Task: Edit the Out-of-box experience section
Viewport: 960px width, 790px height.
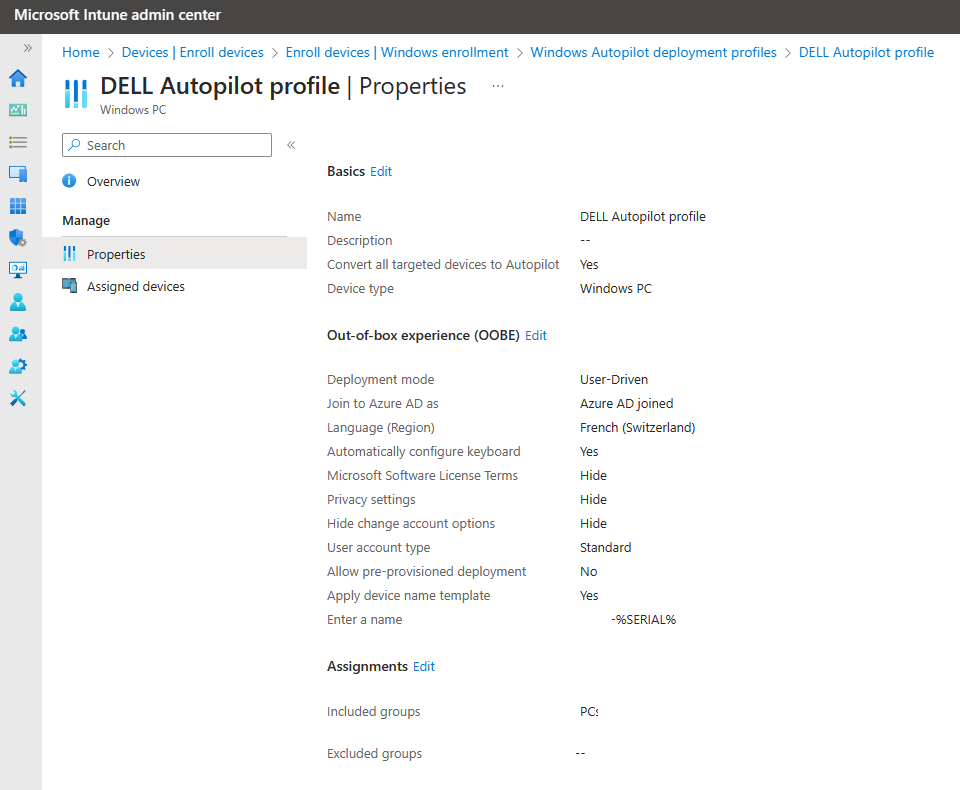Action: [x=536, y=336]
